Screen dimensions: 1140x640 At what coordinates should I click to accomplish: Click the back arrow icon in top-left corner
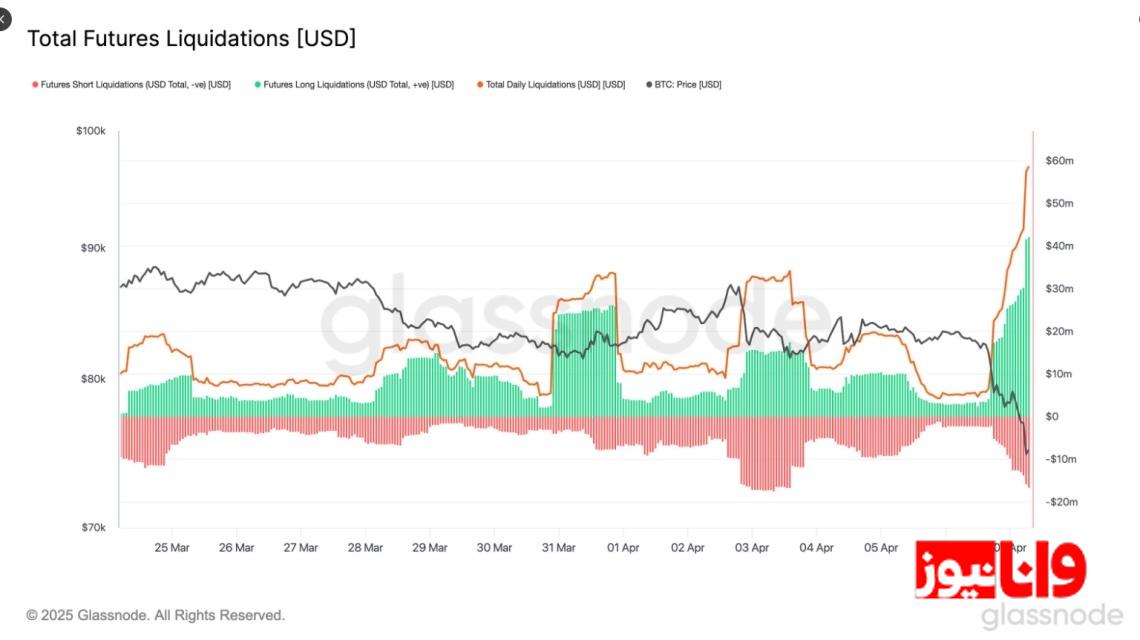click(4, 18)
